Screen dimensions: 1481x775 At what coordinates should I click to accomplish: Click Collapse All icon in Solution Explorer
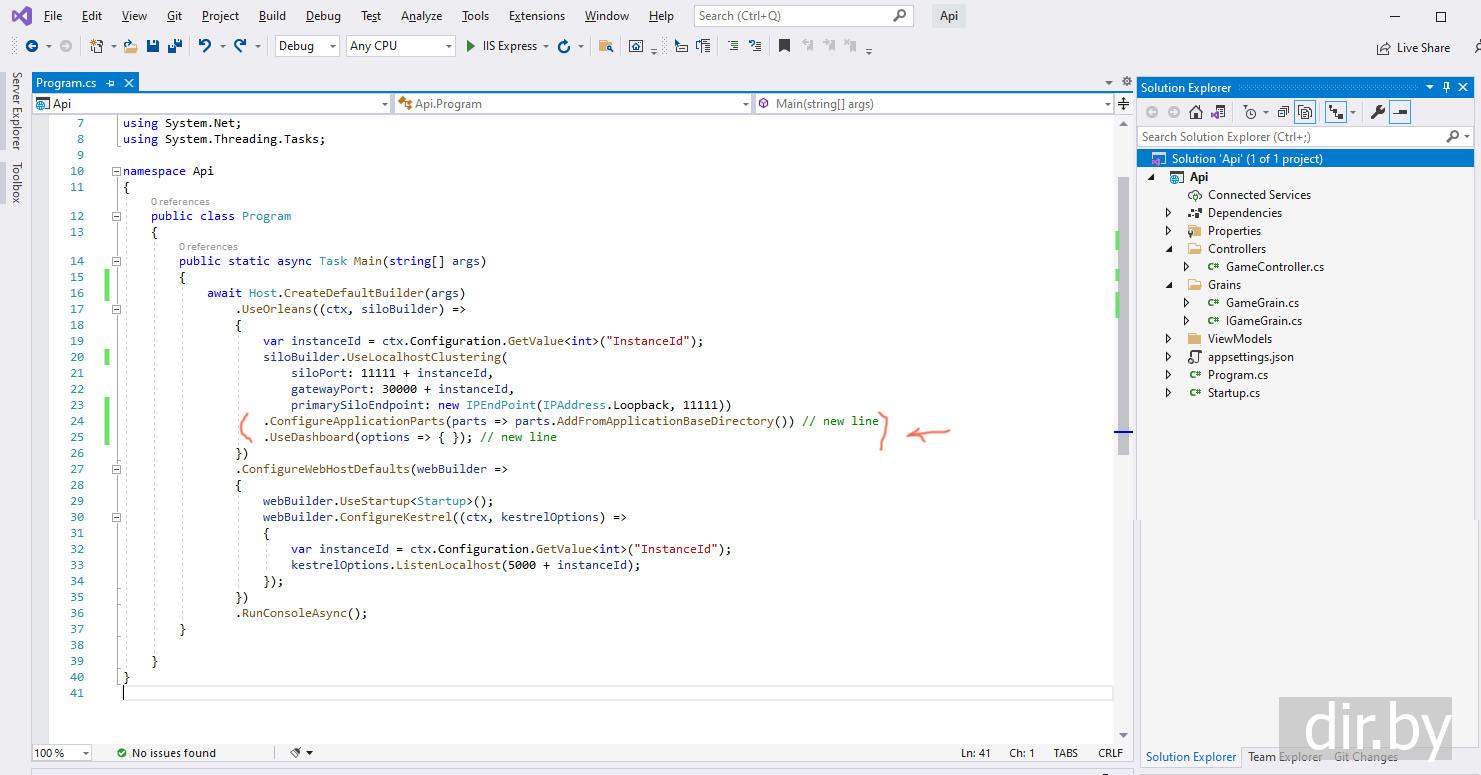click(x=1282, y=113)
